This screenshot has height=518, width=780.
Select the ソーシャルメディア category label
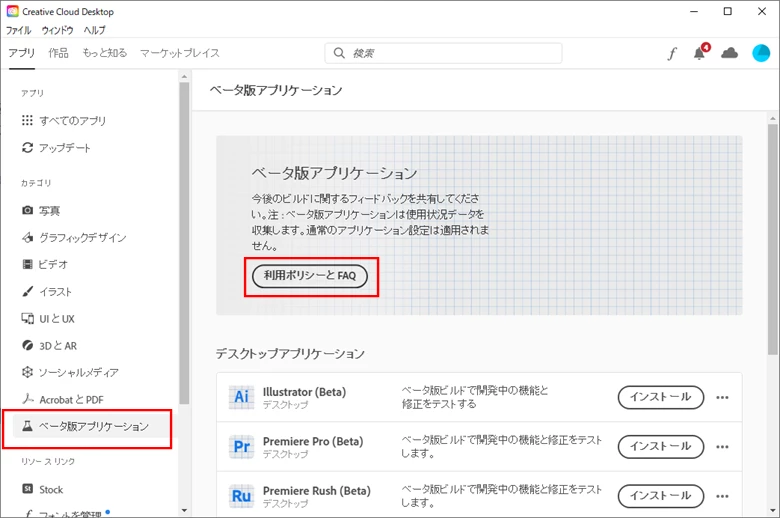[x=79, y=373]
